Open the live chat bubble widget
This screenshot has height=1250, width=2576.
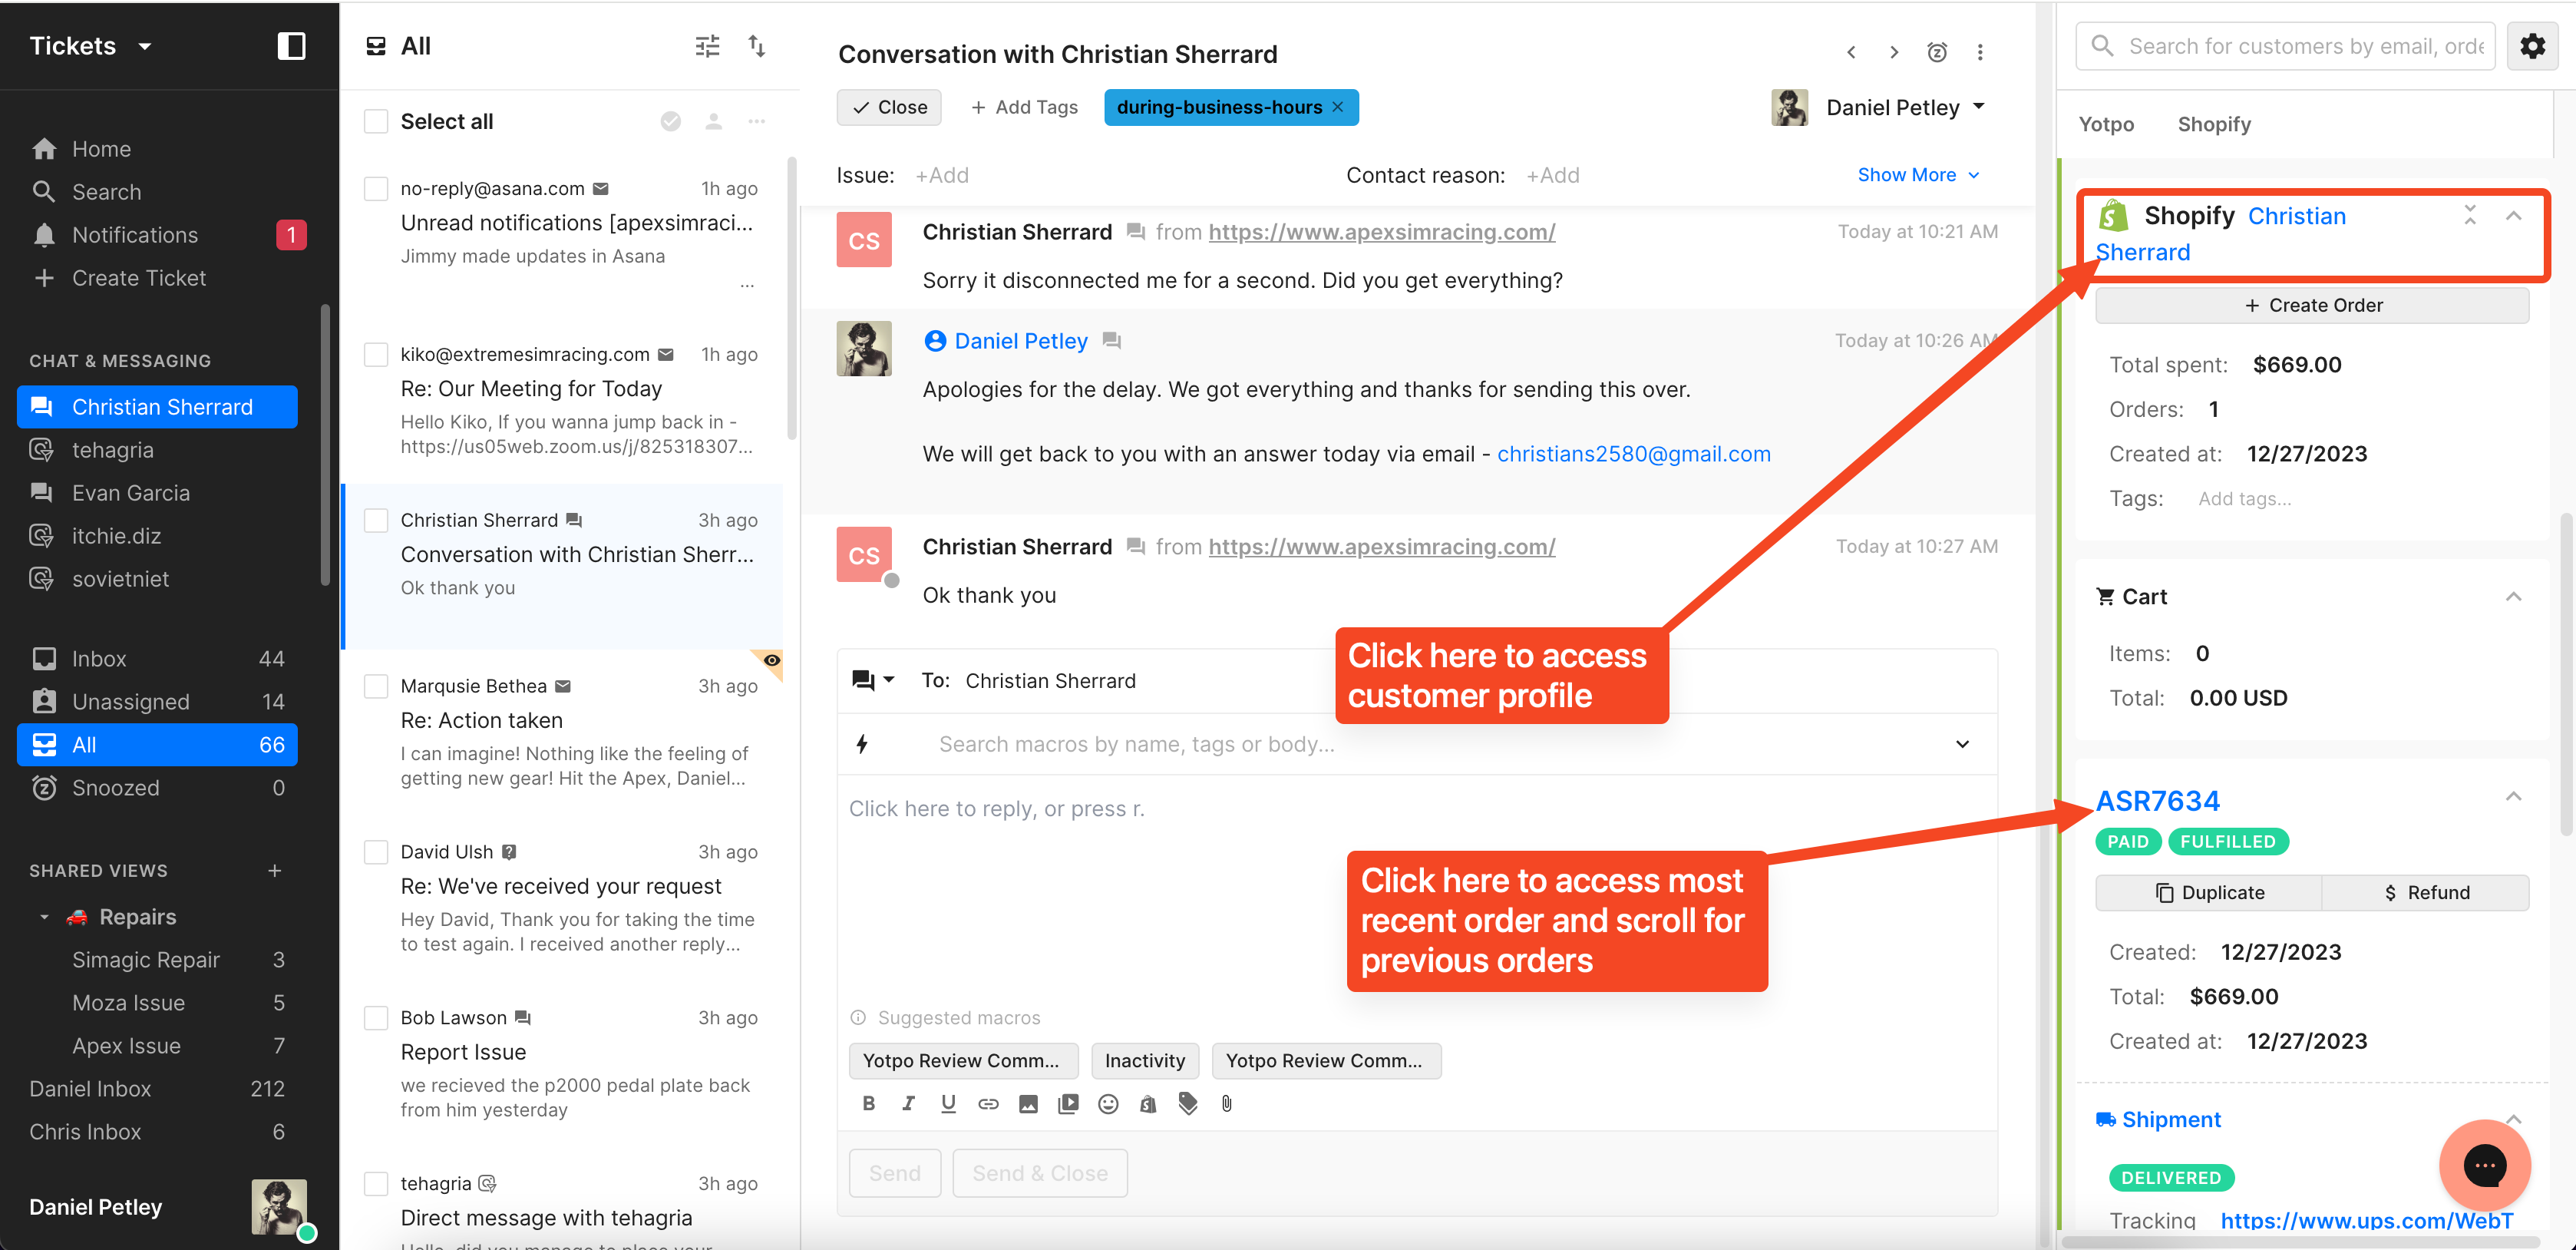[x=2484, y=1165]
